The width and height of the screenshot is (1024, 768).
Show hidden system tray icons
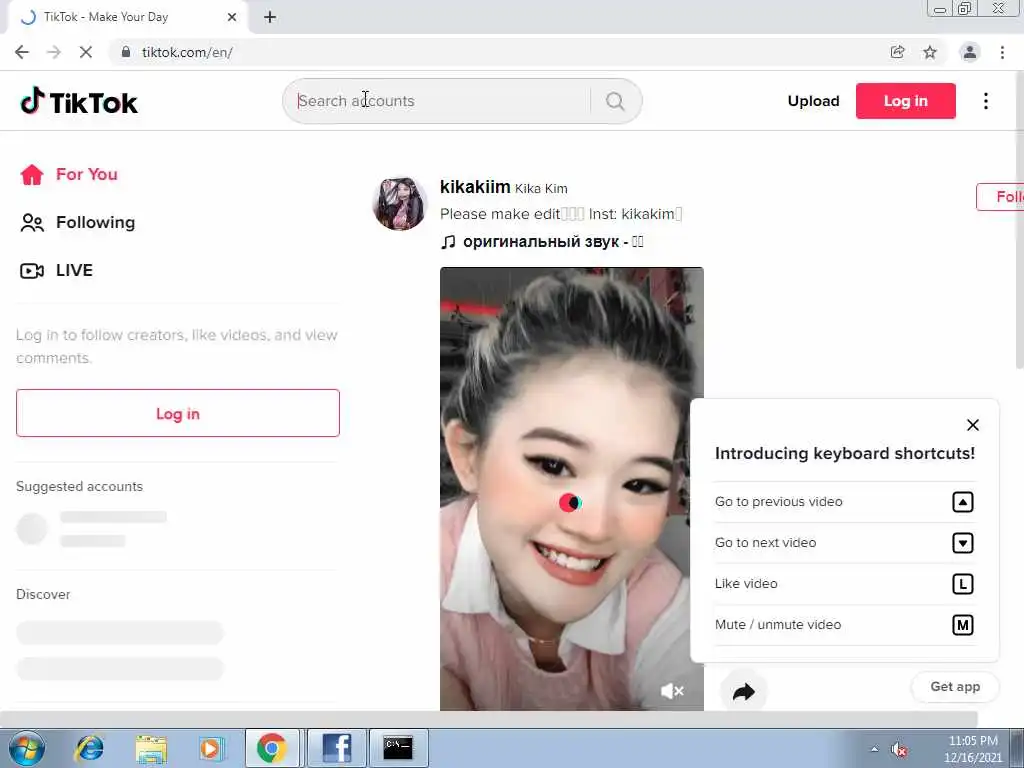[874, 749]
